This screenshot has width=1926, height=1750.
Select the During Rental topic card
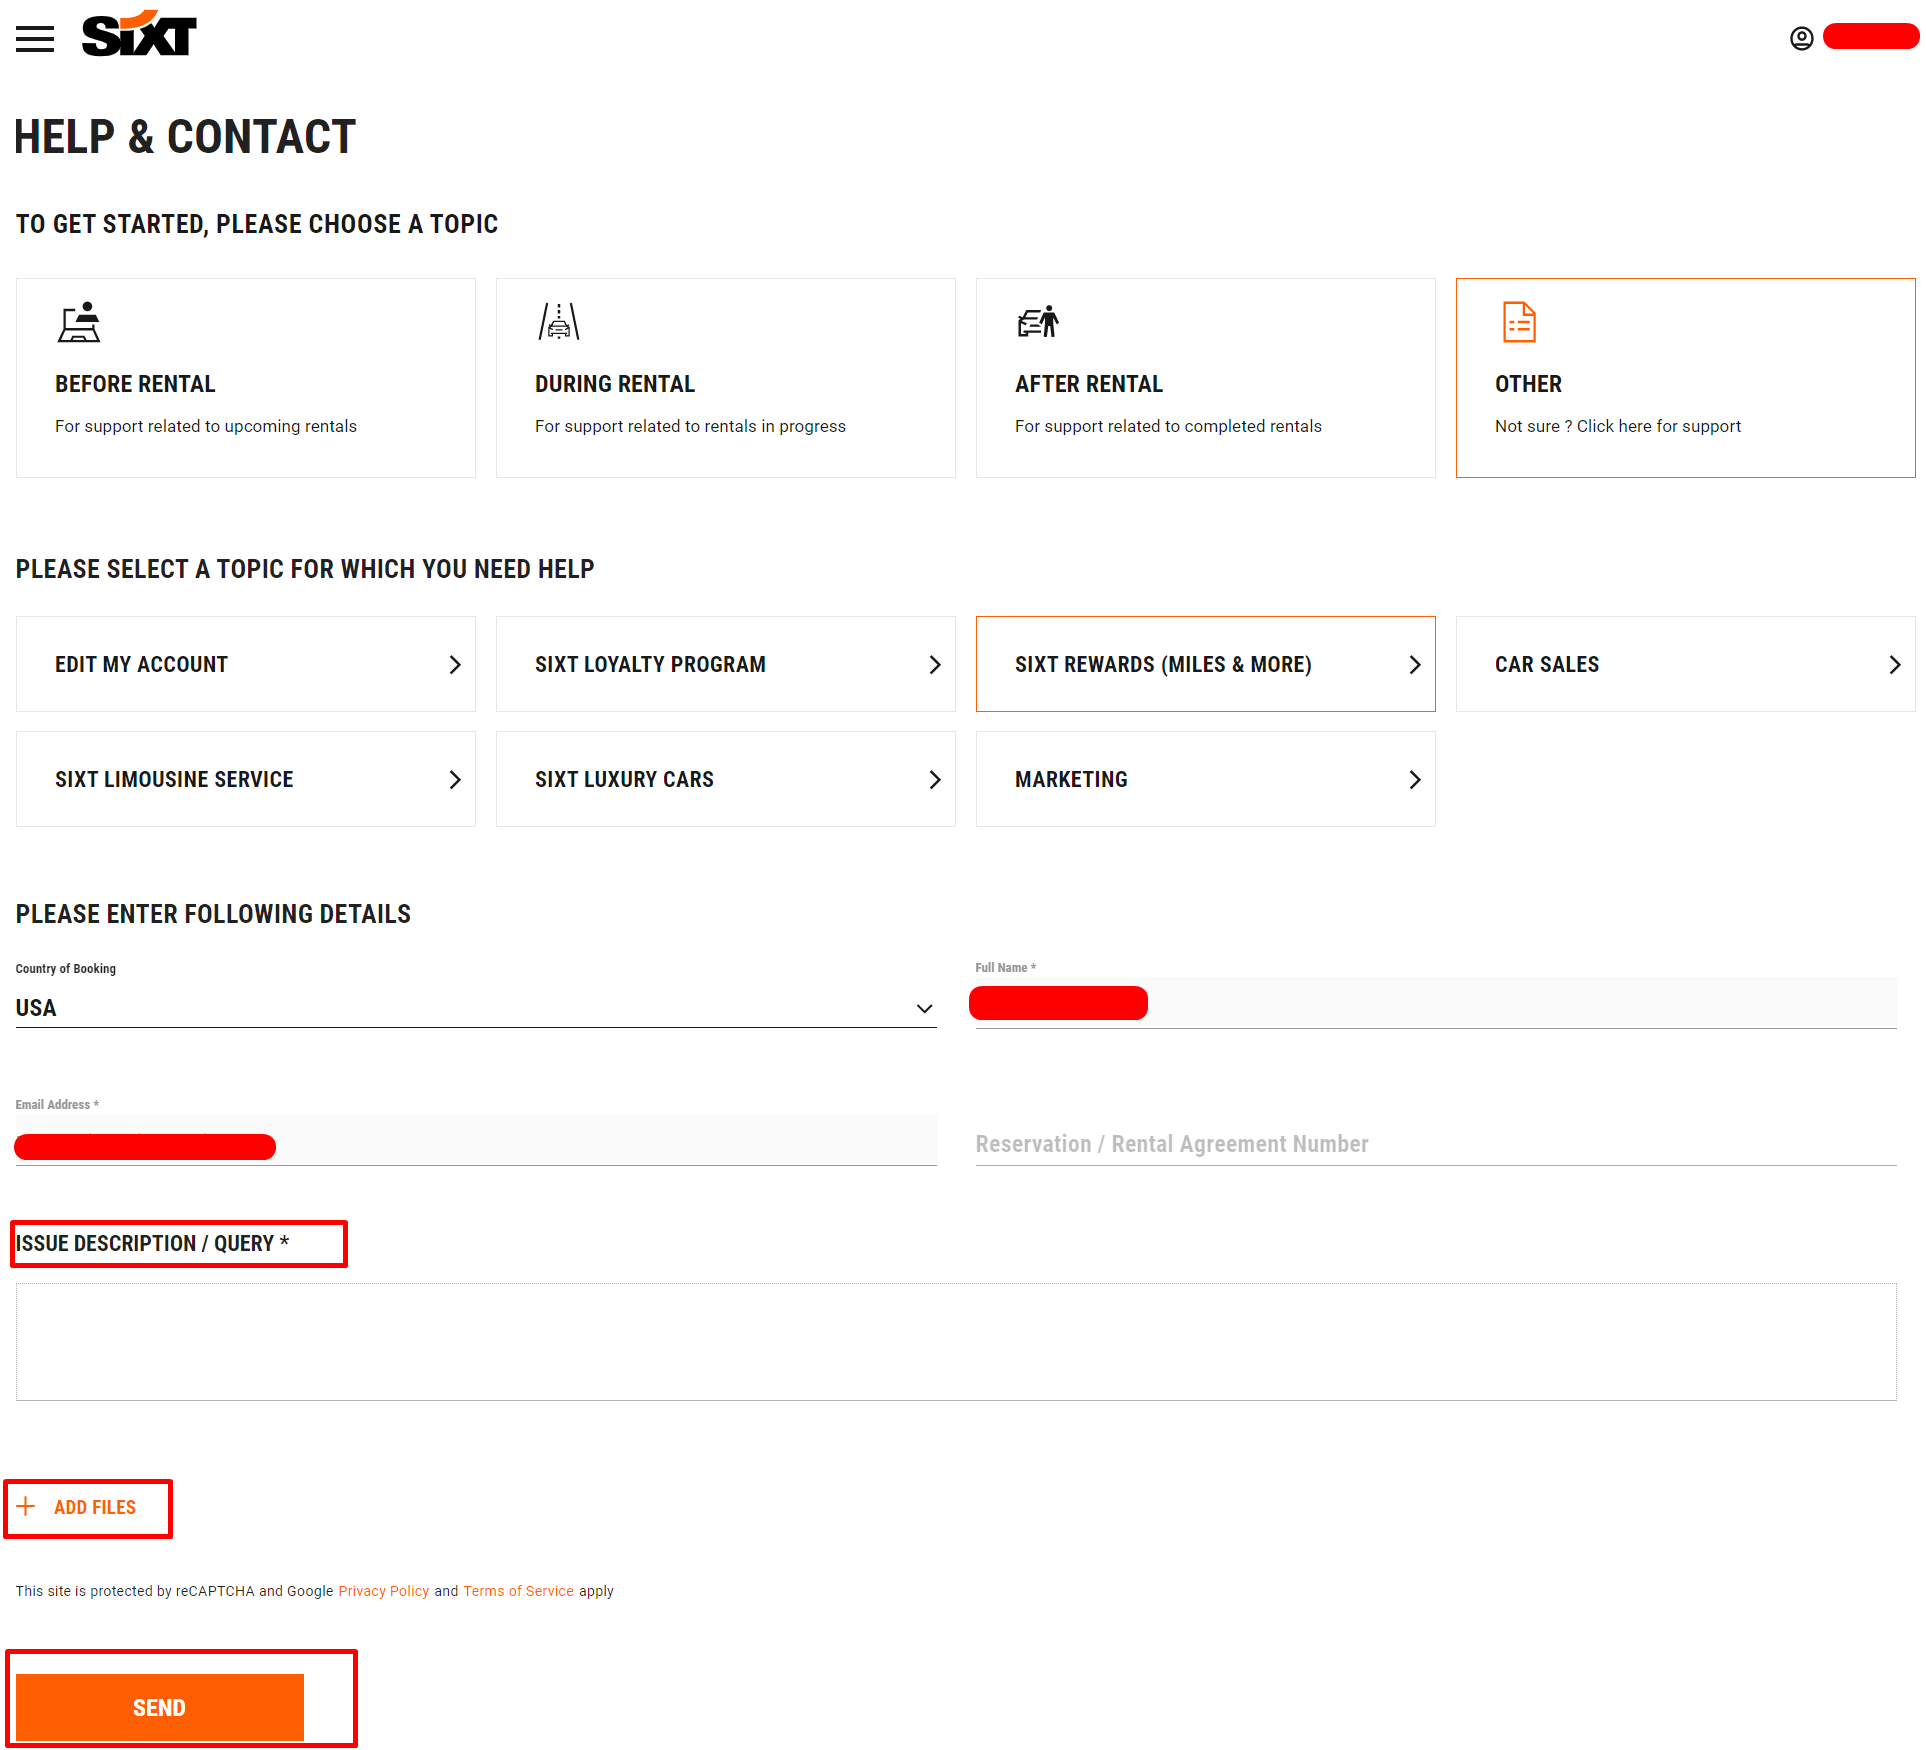[x=725, y=378]
